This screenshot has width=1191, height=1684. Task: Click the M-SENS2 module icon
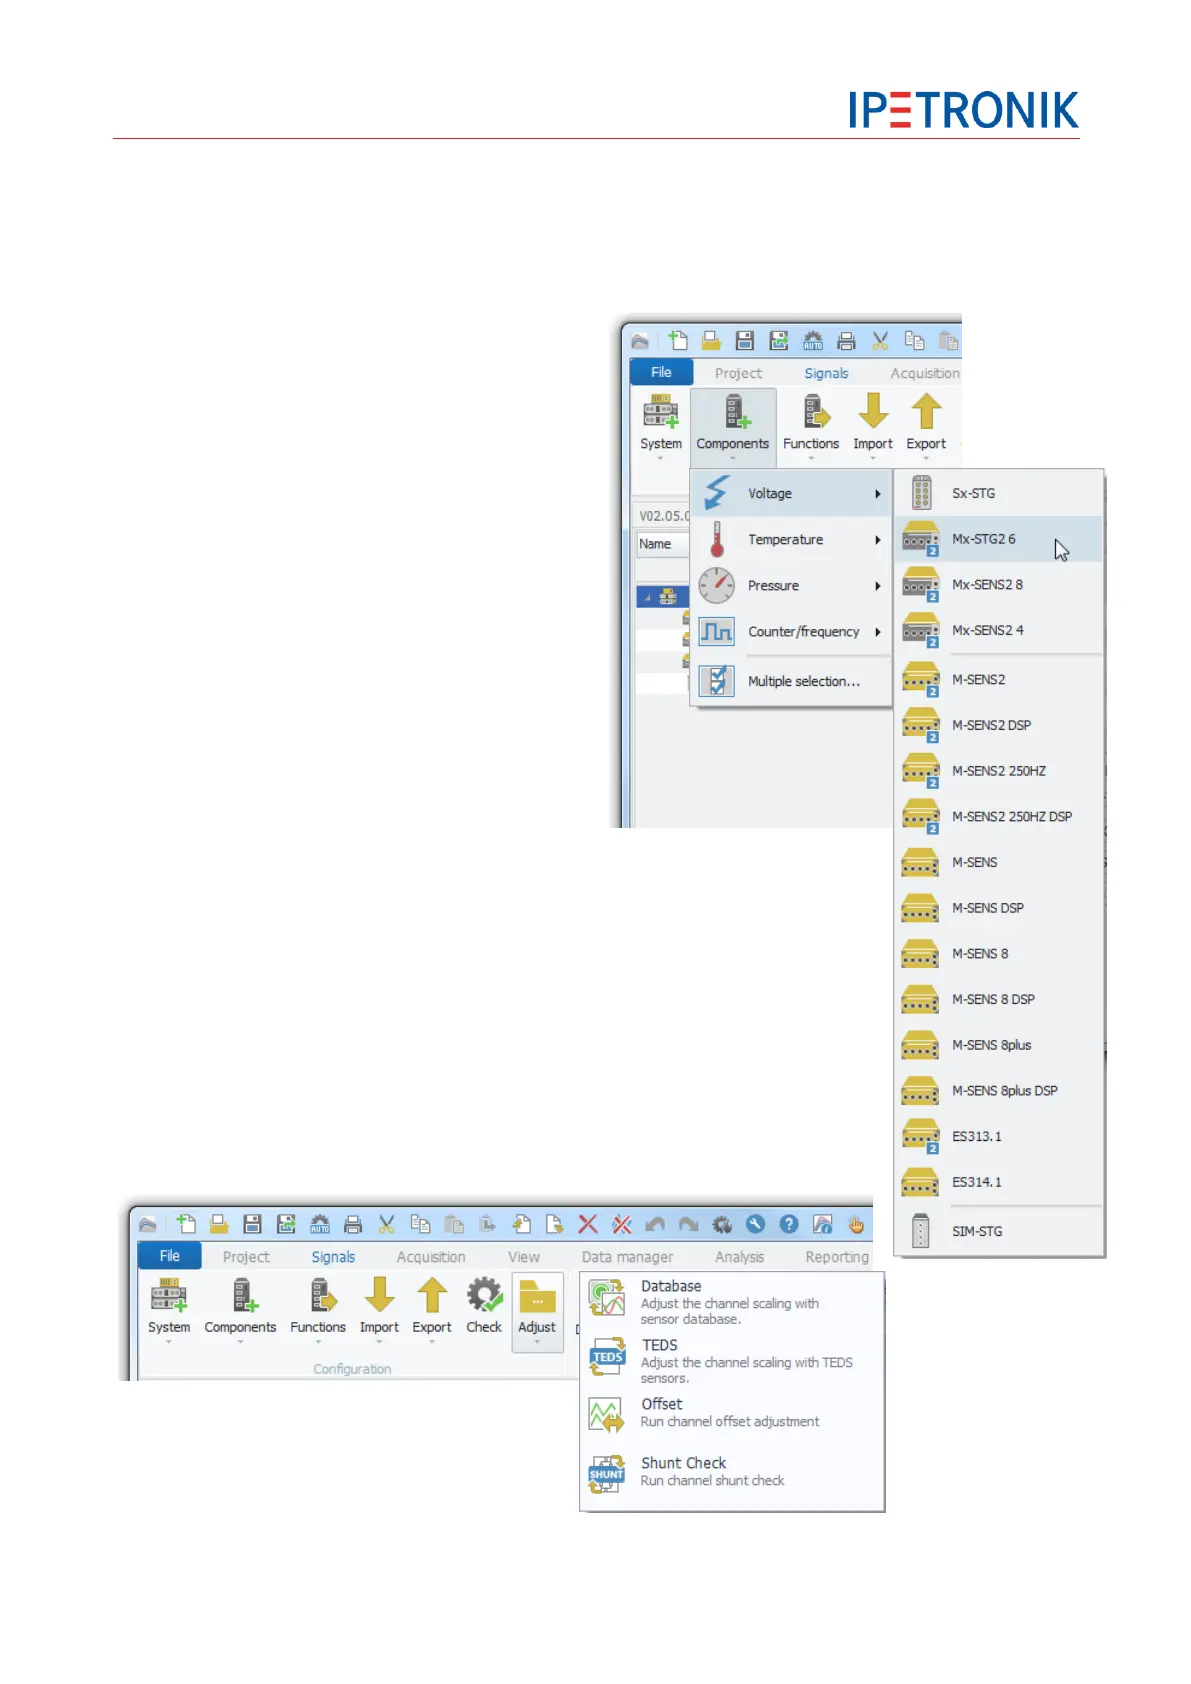tap(921, 679)
